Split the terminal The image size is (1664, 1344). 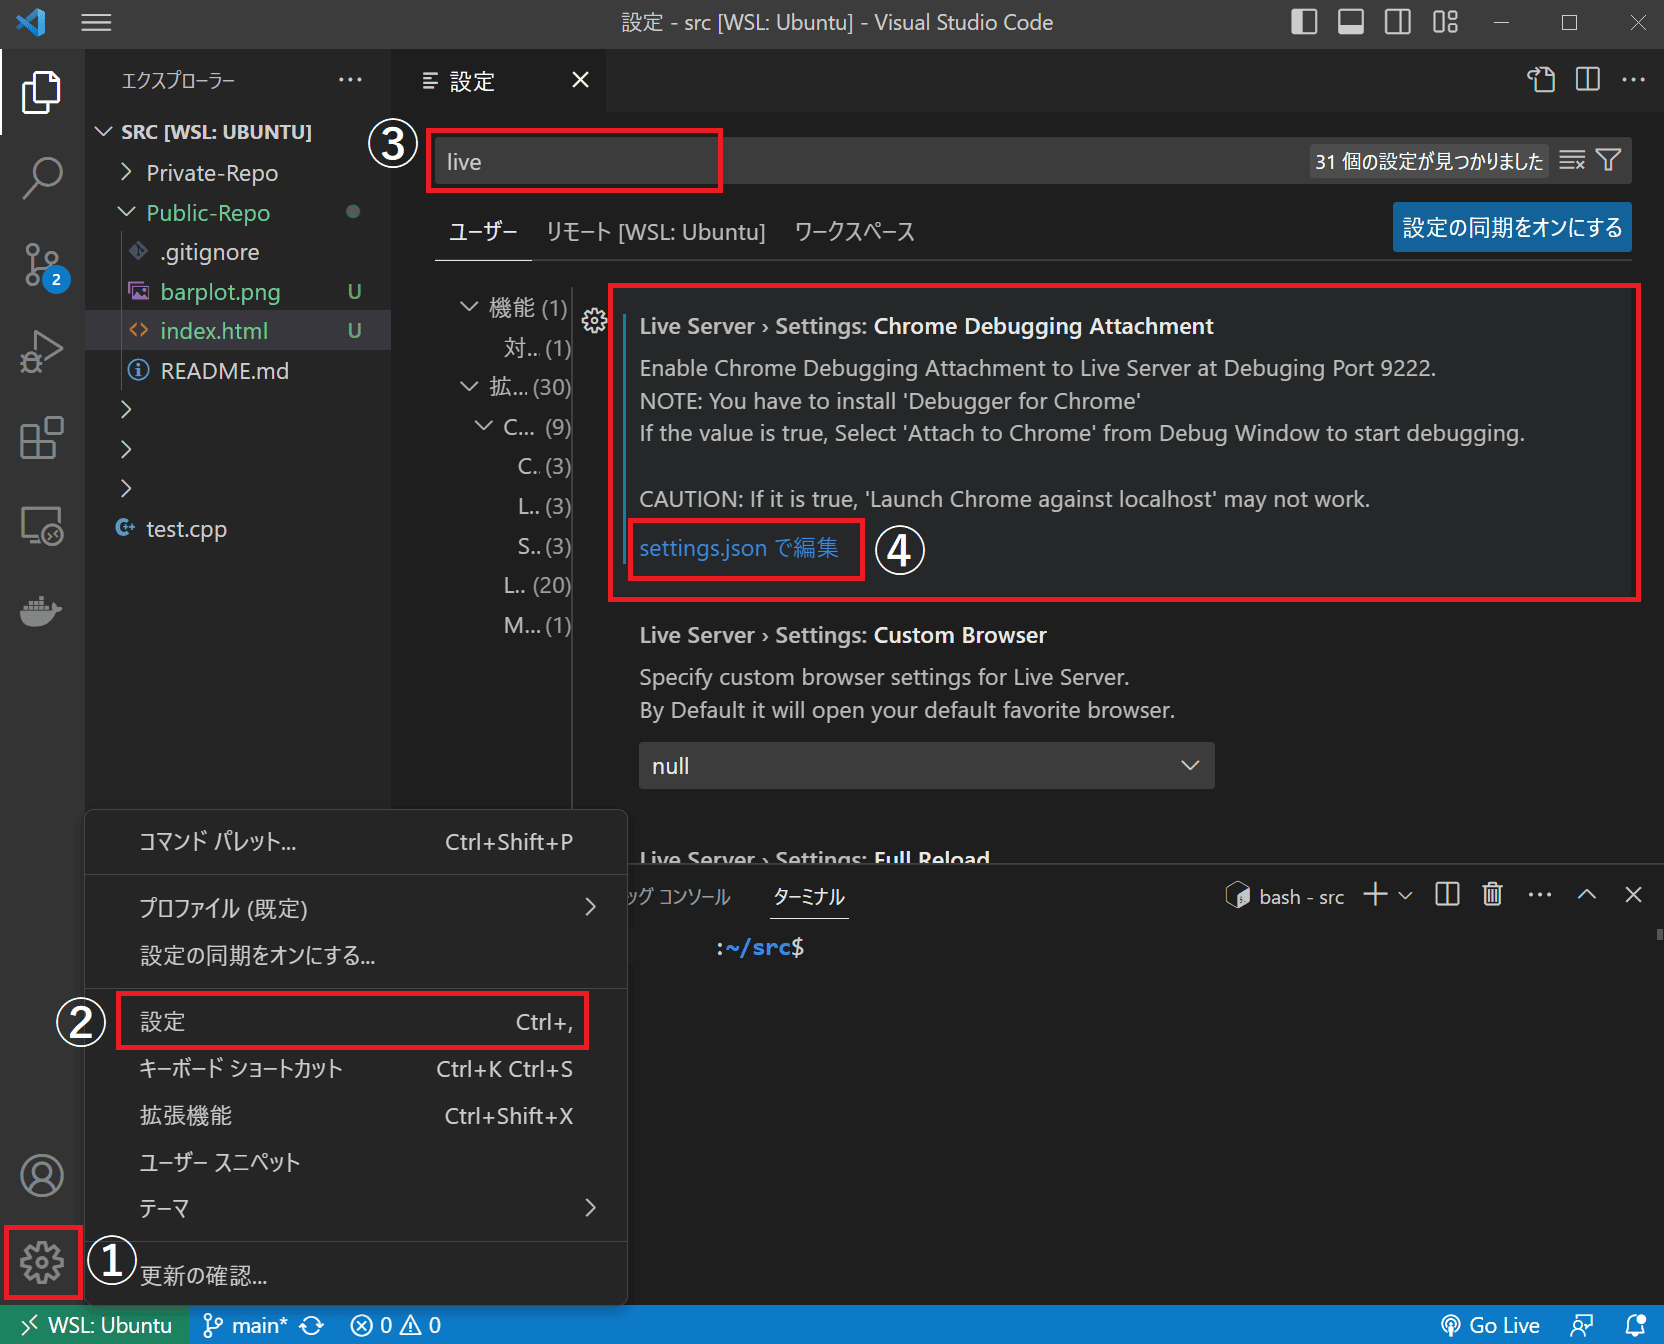1447,894
